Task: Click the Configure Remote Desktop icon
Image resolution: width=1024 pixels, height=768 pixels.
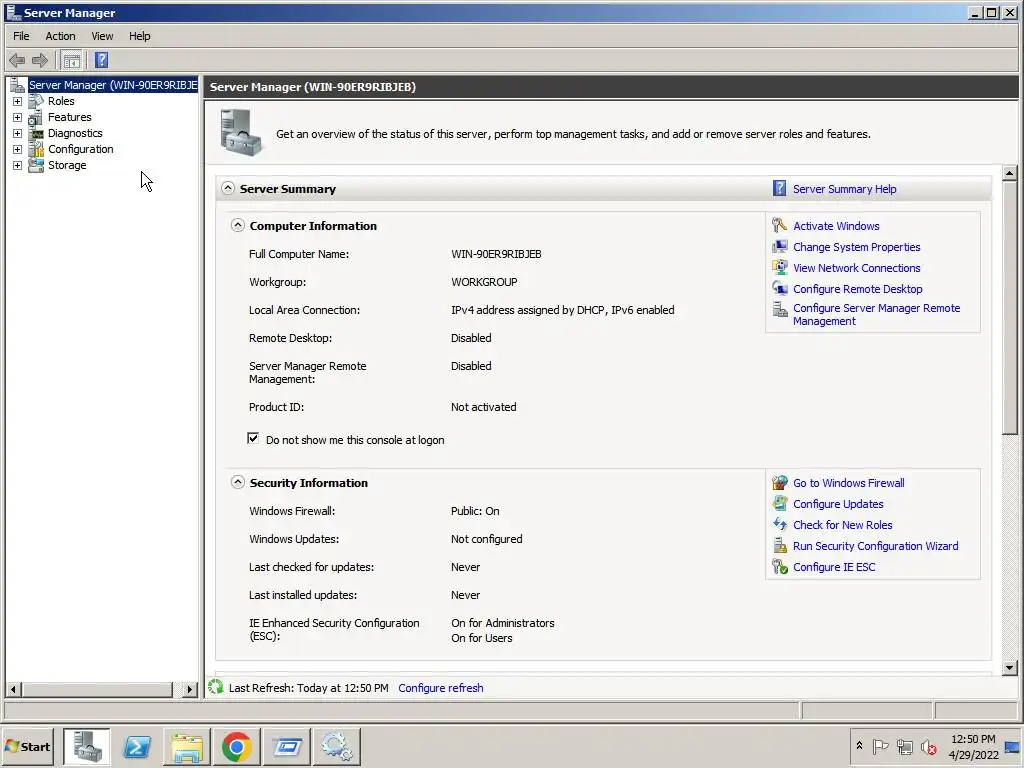Action: pyautogui.click(x=780, y=289)
